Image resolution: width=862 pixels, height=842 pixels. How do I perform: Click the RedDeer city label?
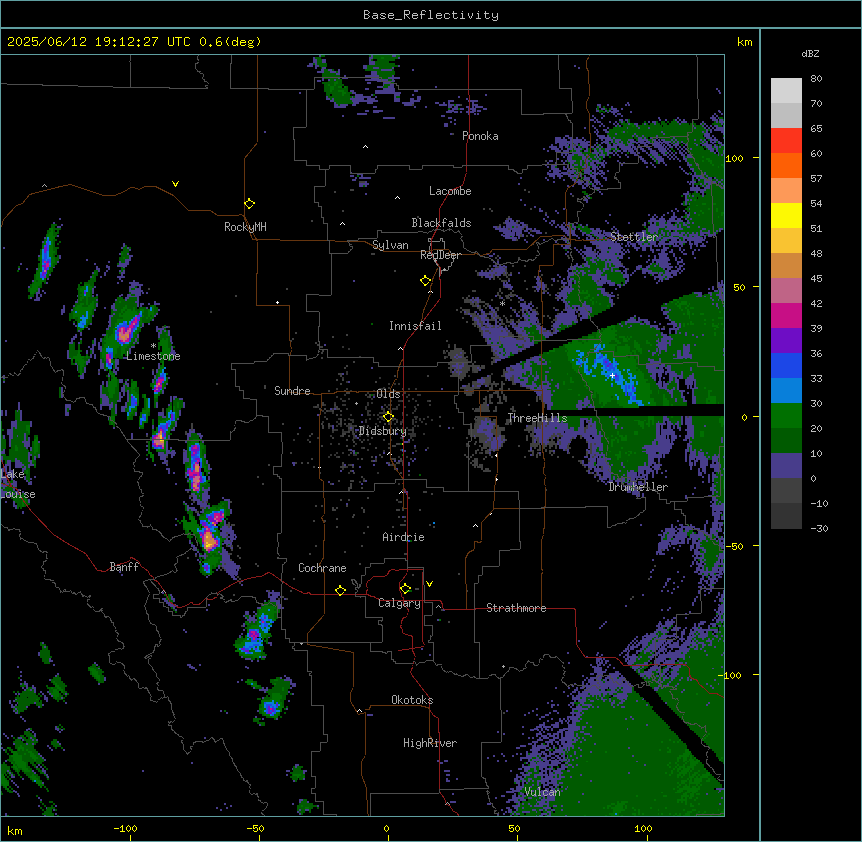pos(440,255)
